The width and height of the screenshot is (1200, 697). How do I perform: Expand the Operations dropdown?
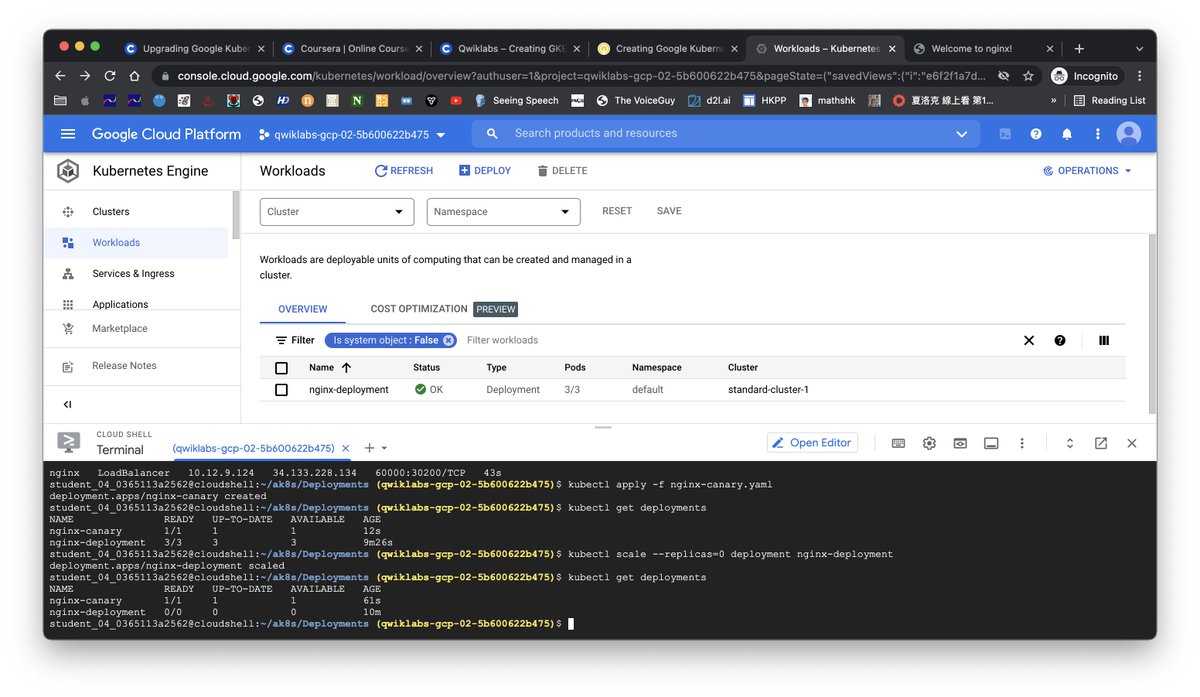(x=1087, y=171)
